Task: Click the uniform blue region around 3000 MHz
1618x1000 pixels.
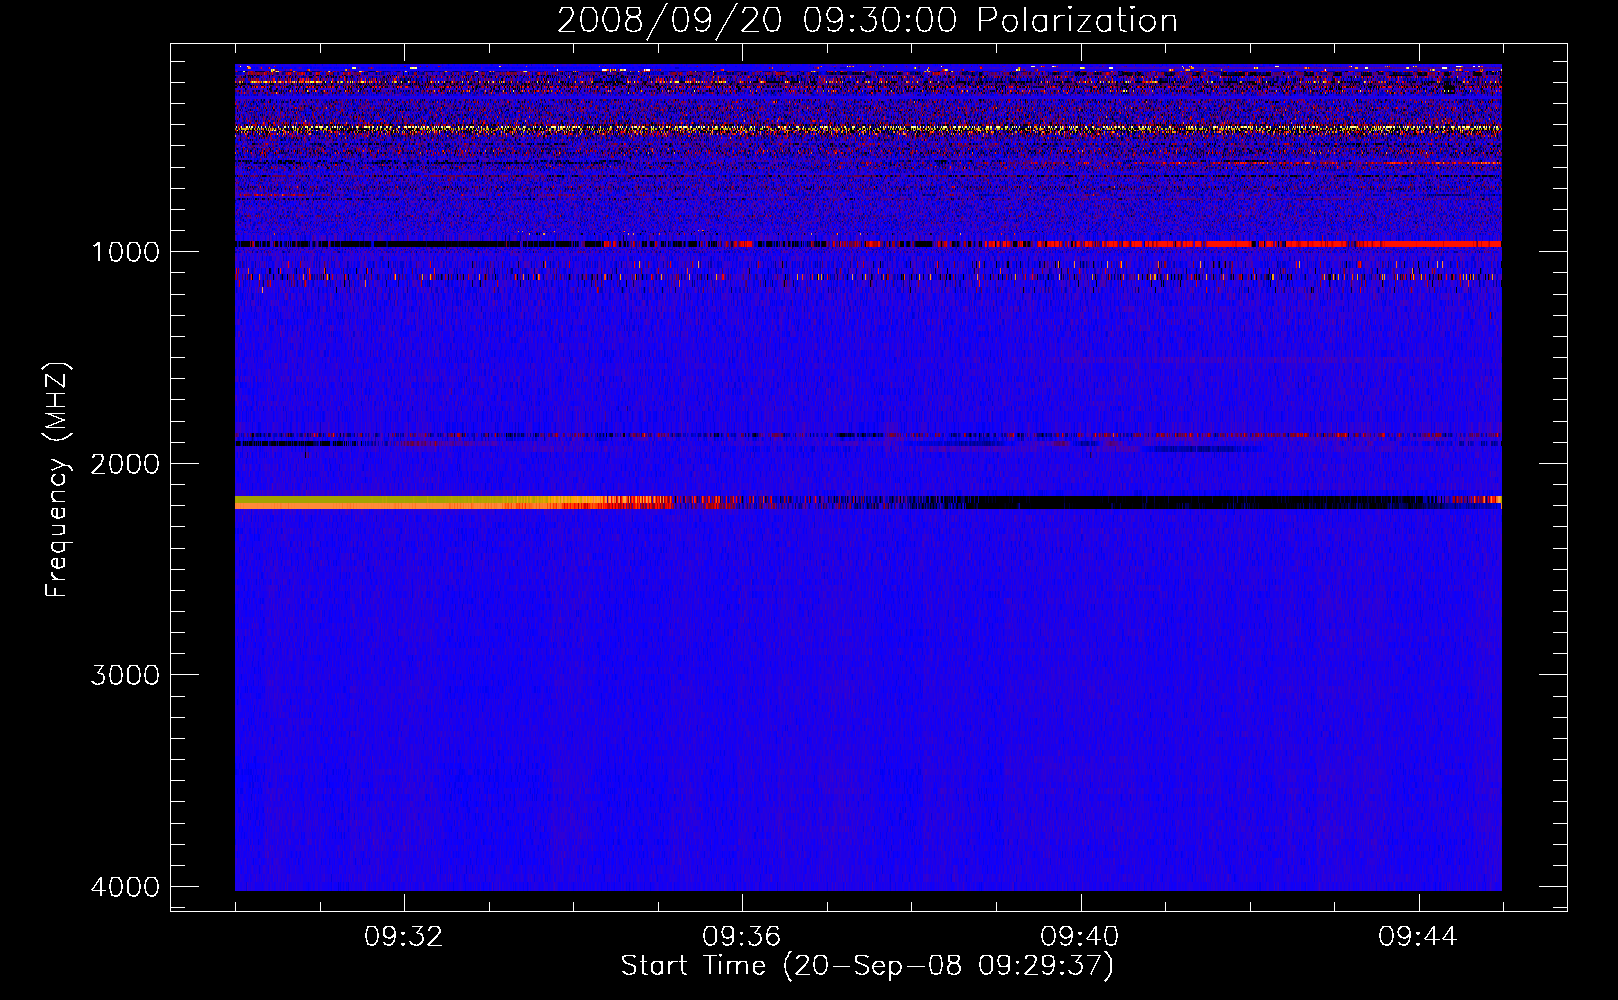Action: pos(868,675)
